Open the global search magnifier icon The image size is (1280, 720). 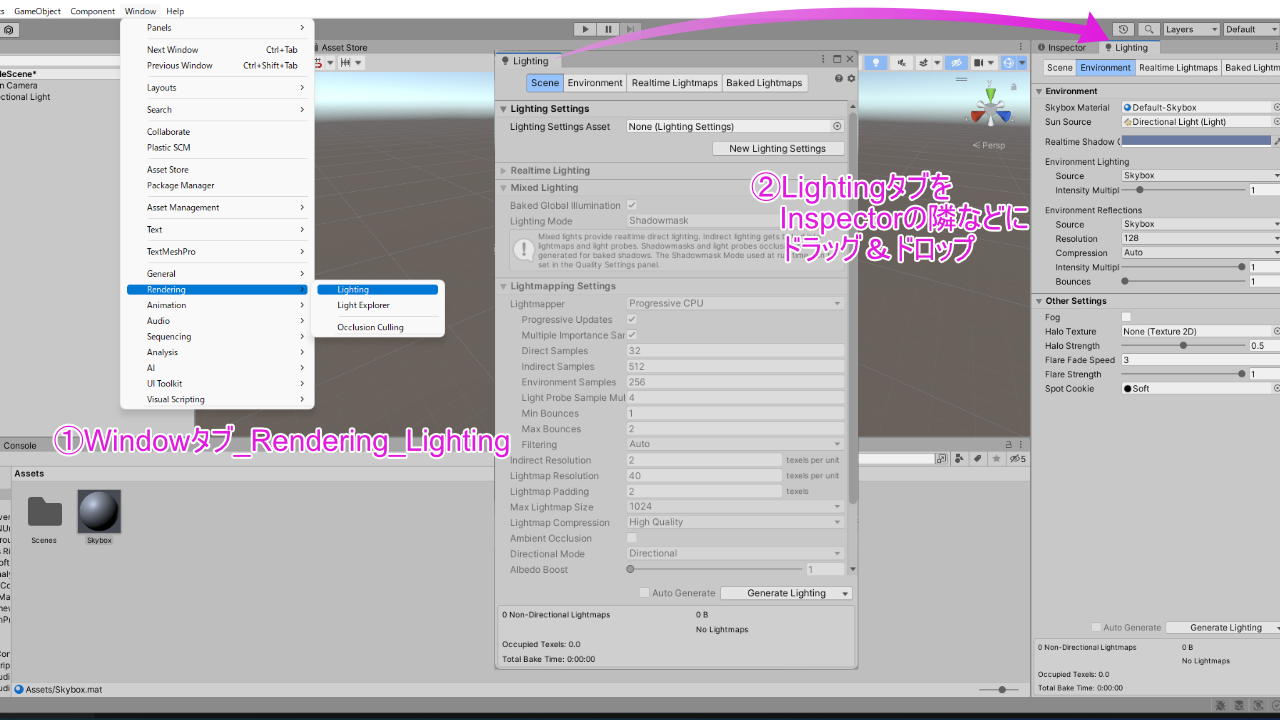1150,30
